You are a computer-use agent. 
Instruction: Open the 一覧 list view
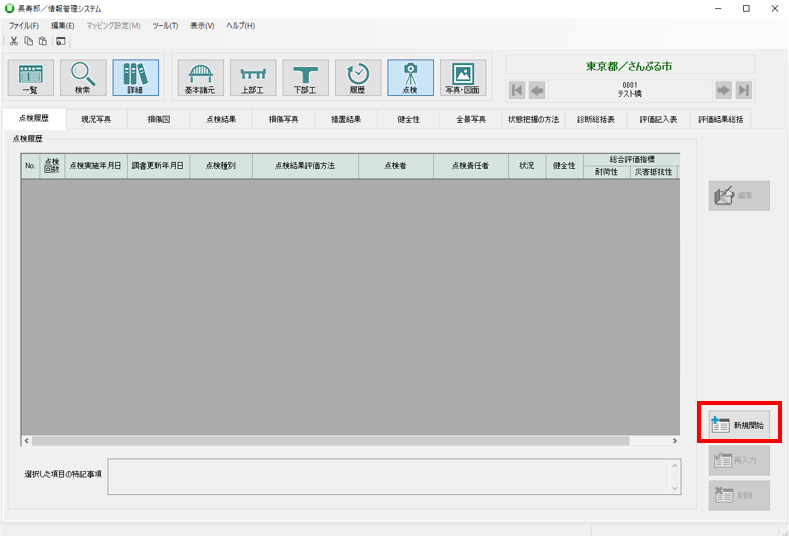tap(31, 78)
